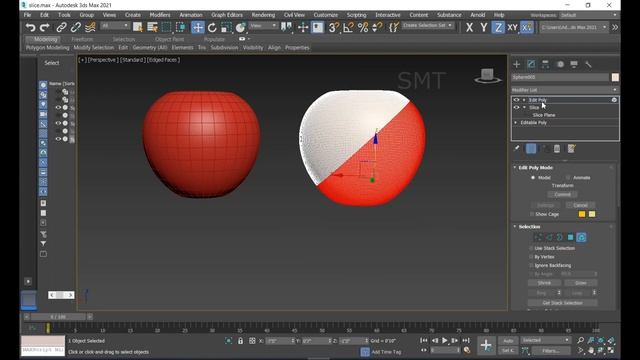The width and height of the screenshot is (640, 360).
Task: Enable the By Vertex checkbox
Action: (531, 257)
